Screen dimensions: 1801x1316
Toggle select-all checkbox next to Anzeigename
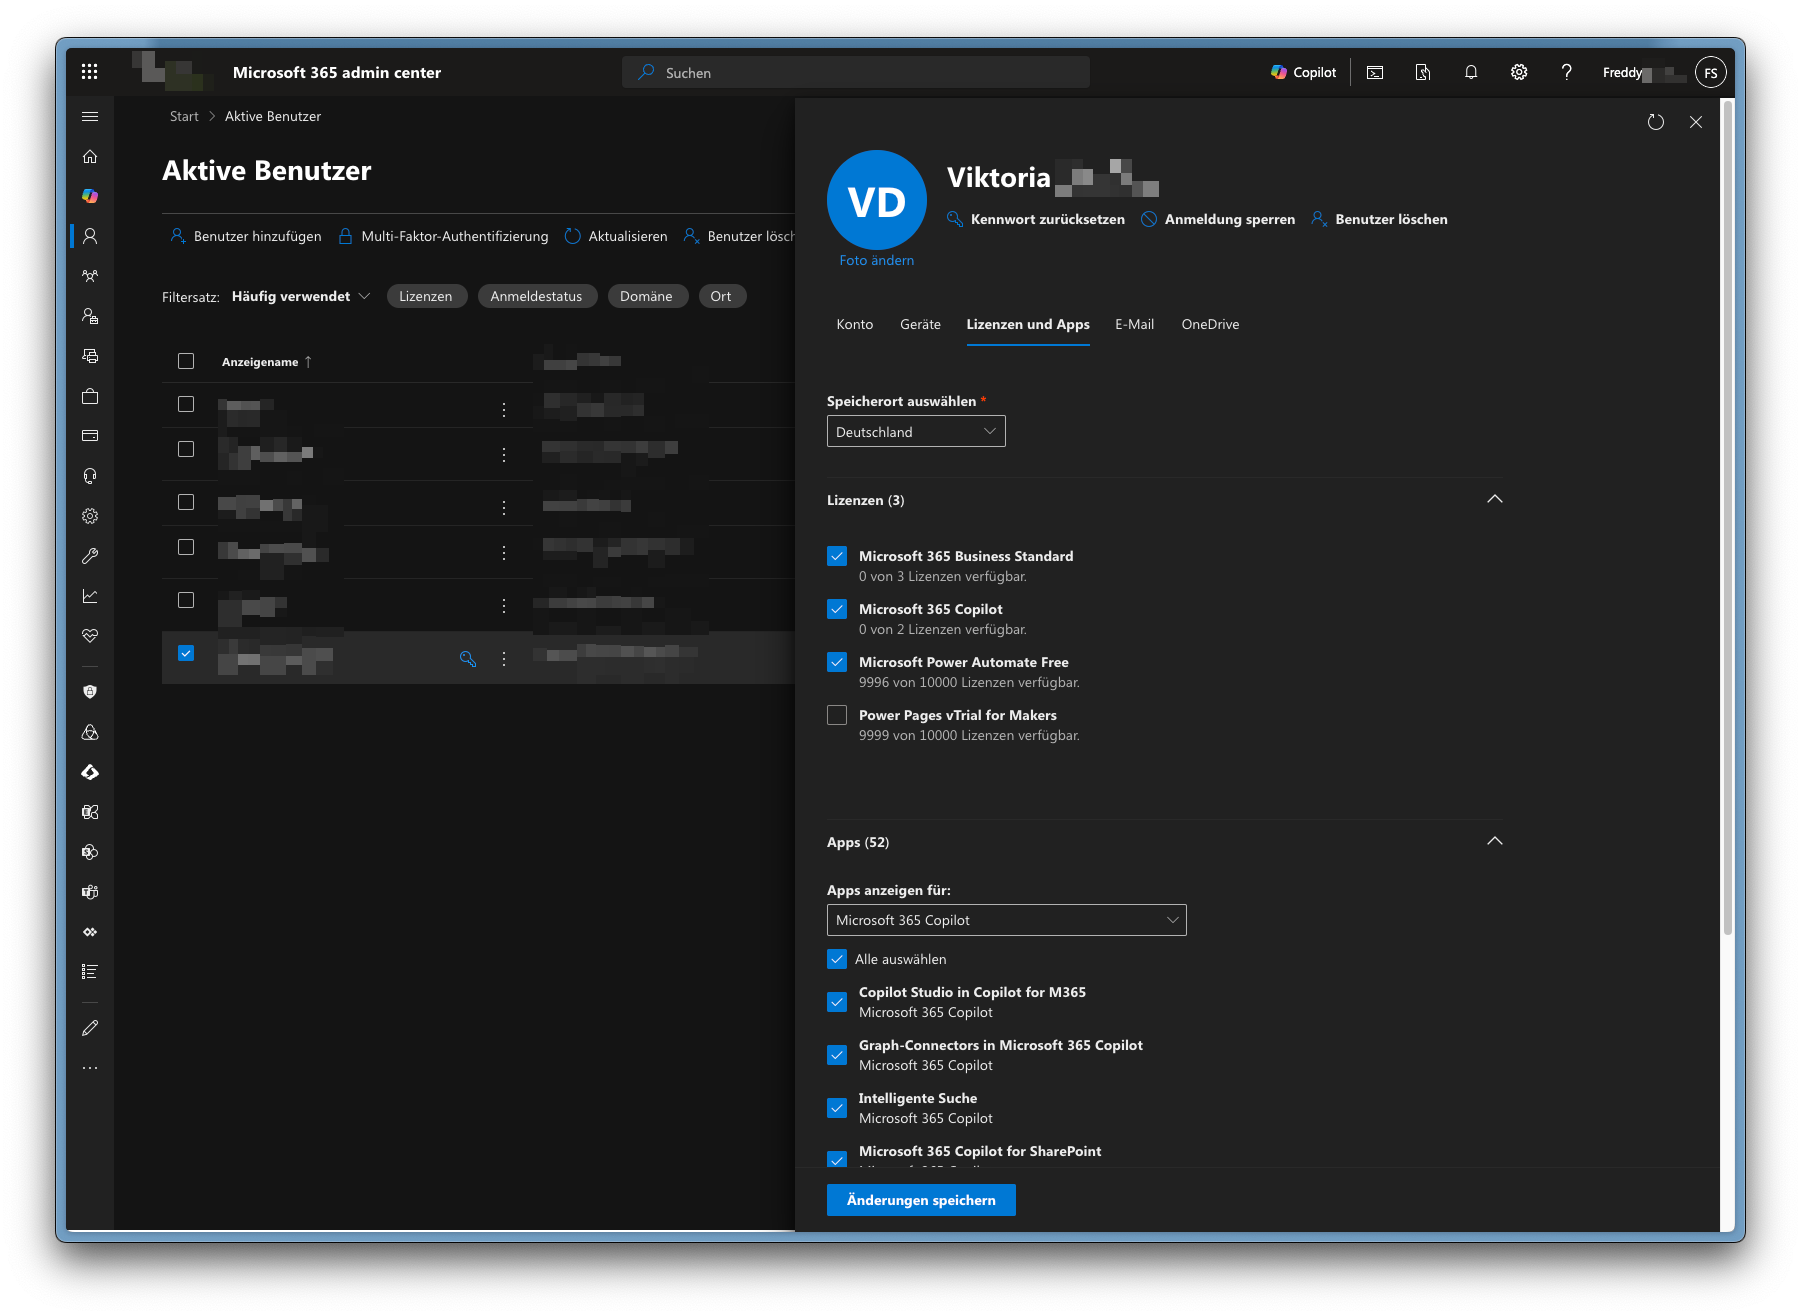pyautogui.click(x=186, y=361)
